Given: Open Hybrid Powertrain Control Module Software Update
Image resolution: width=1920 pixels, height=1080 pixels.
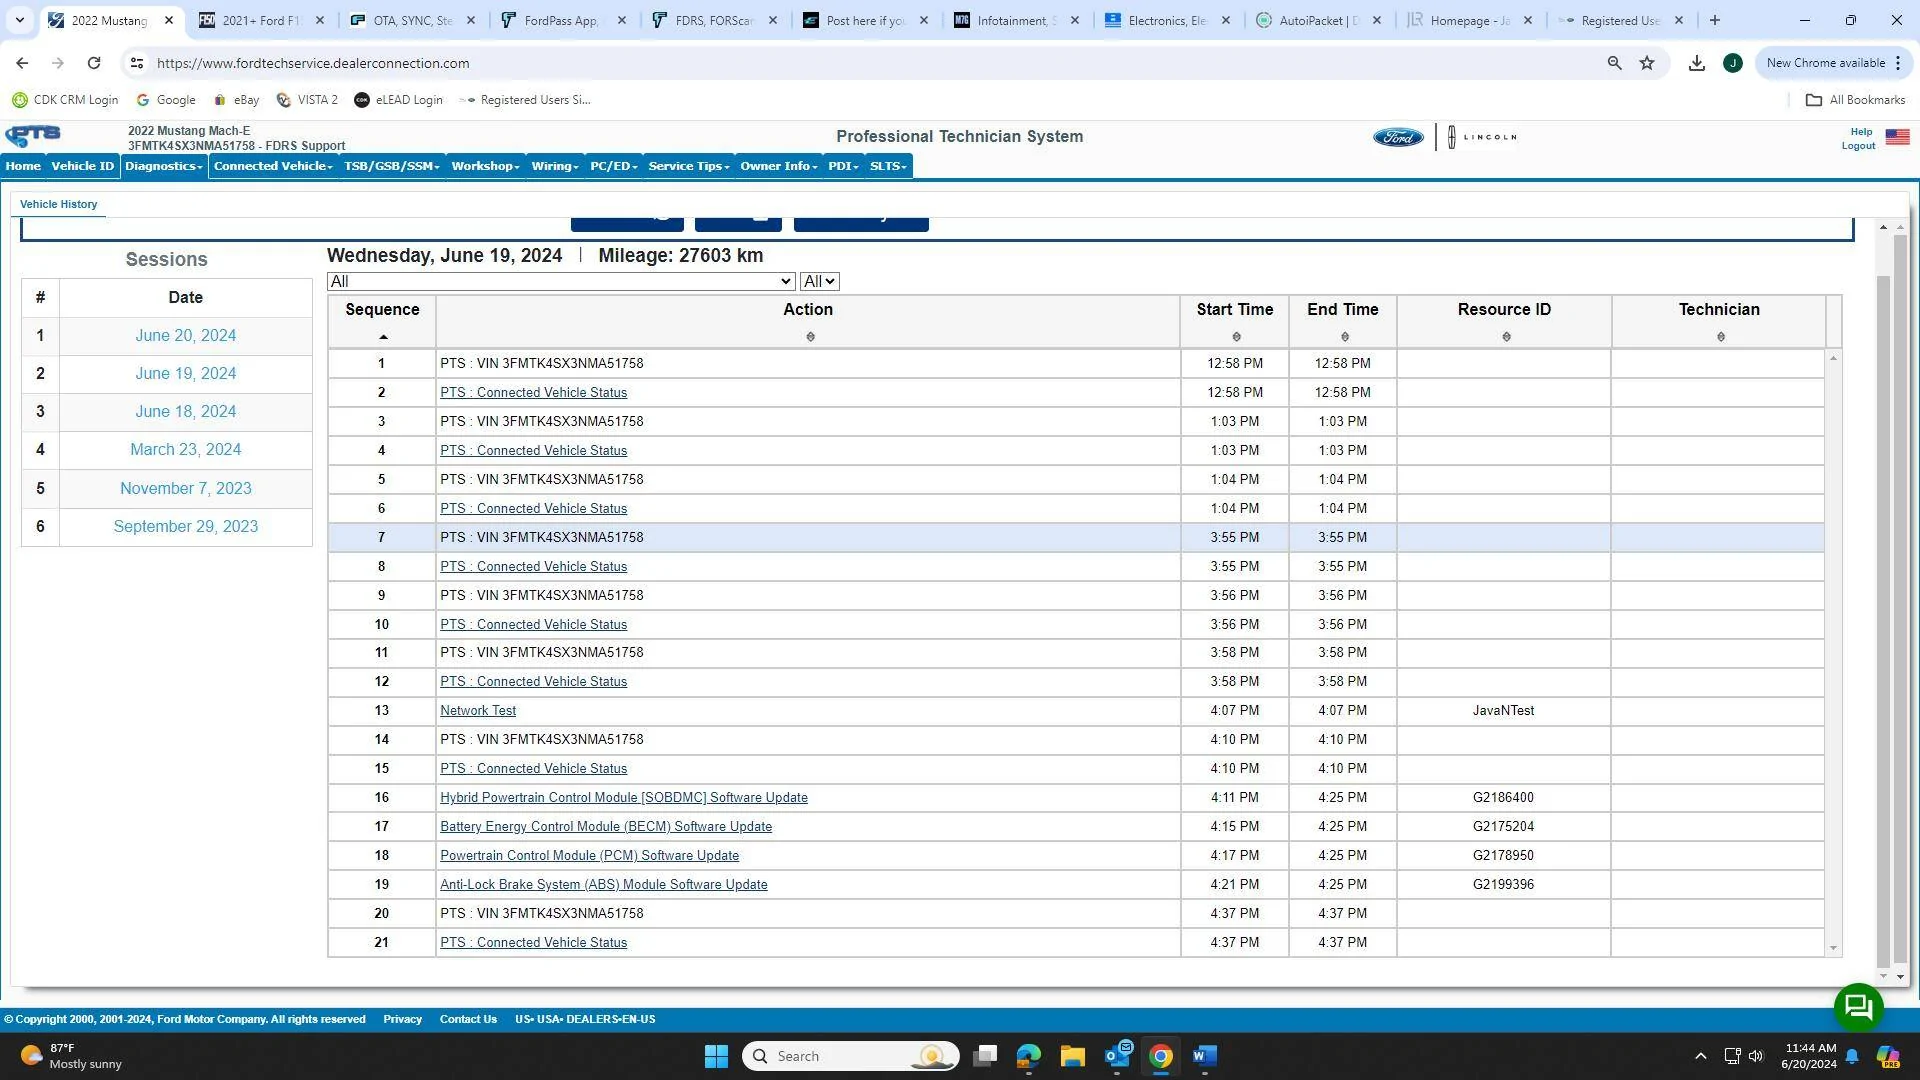Looking at the screenshot, I should pos(624,798).
